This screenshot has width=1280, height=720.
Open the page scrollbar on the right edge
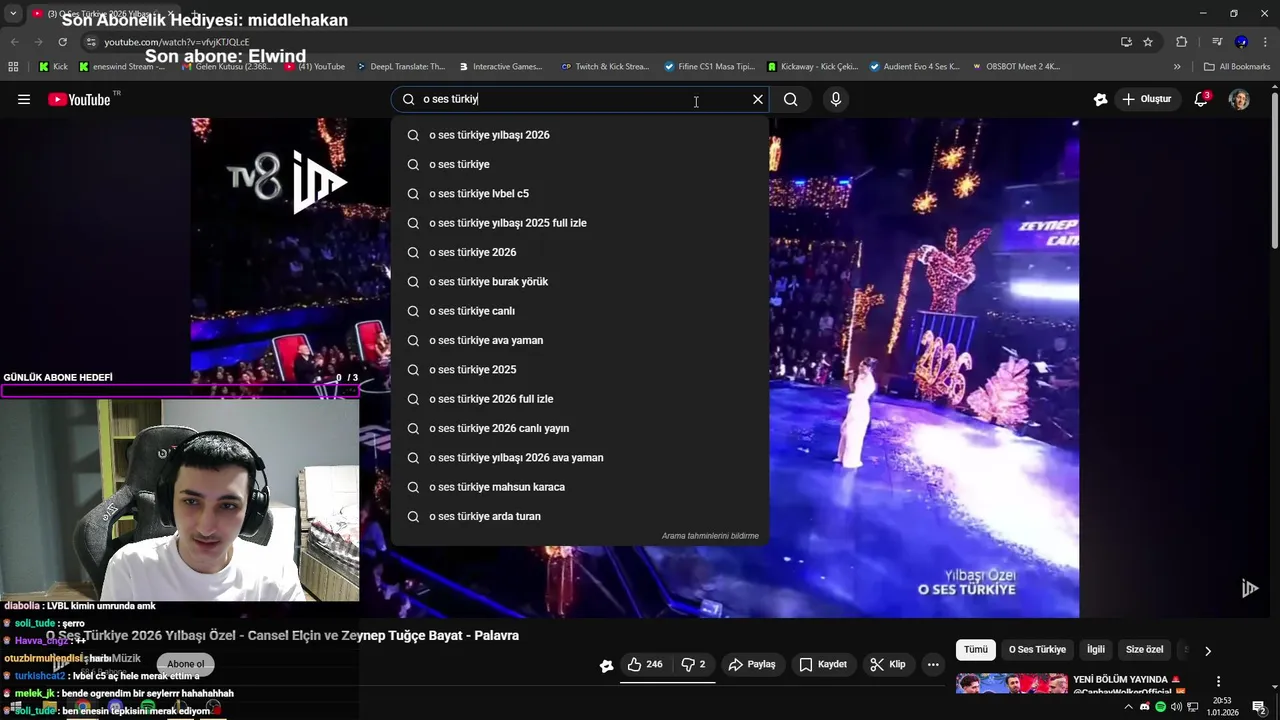[1275, 170]
